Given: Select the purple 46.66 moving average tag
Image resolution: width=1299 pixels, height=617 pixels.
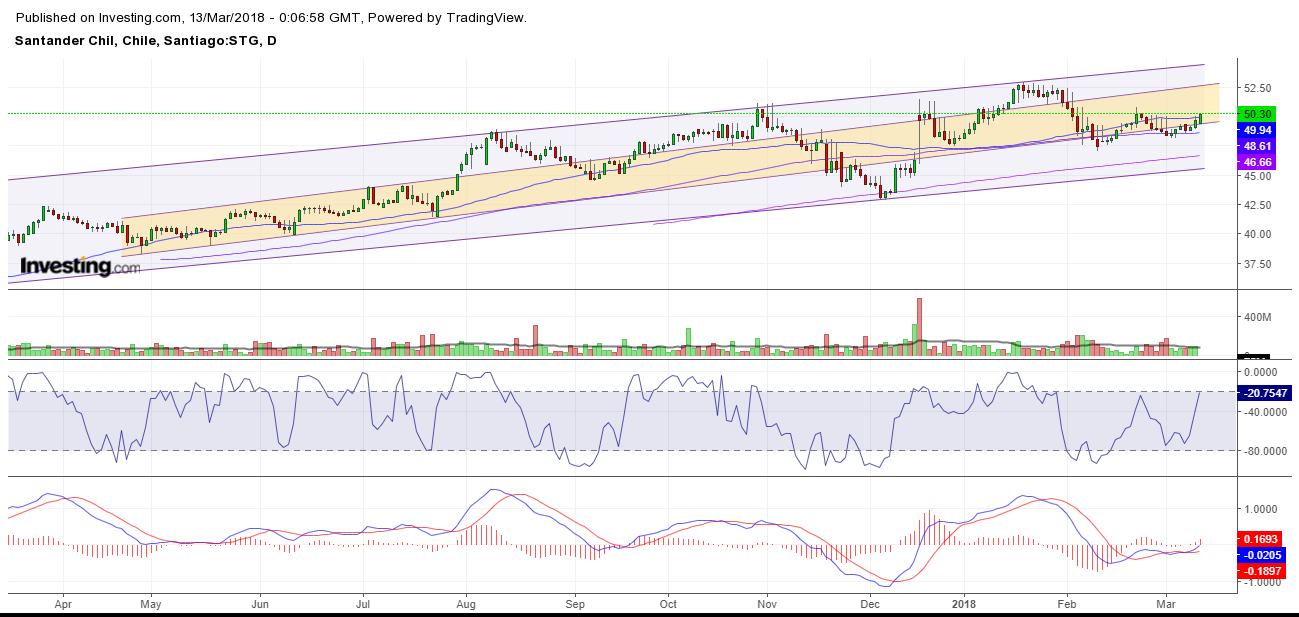Looking at the screenshot, I should coord(1258,161).
